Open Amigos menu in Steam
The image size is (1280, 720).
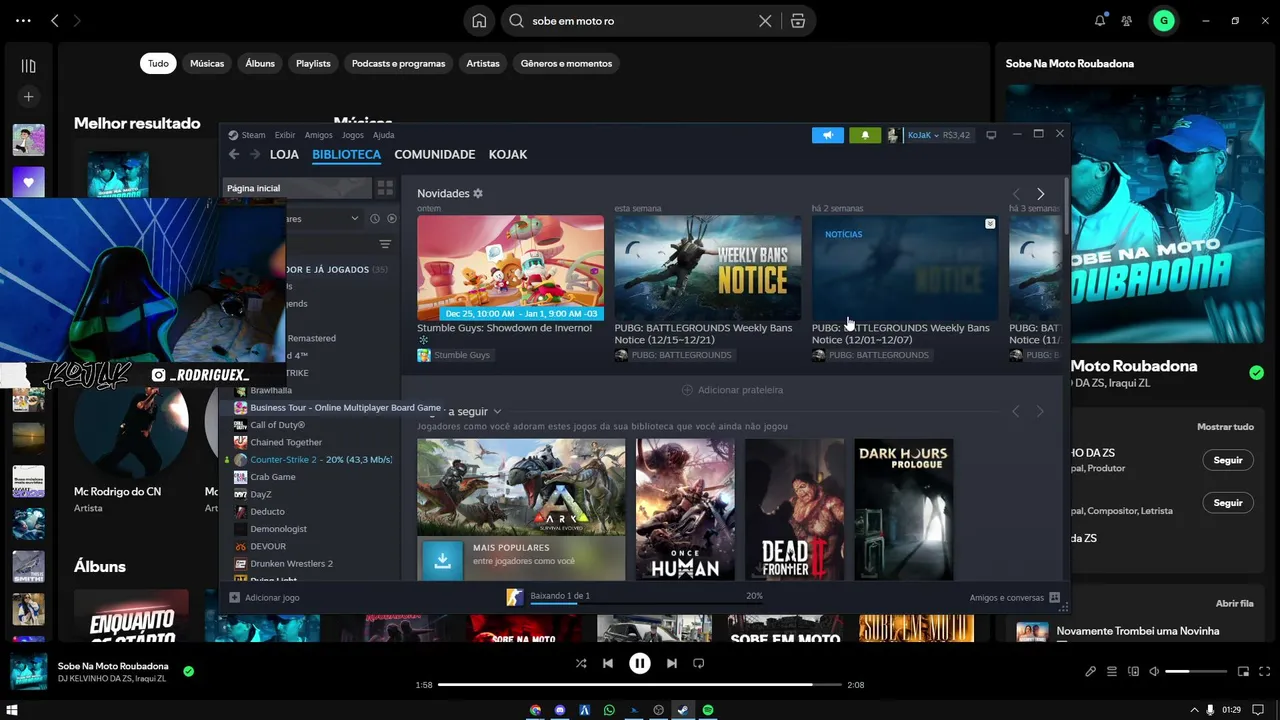click(318, 135)
